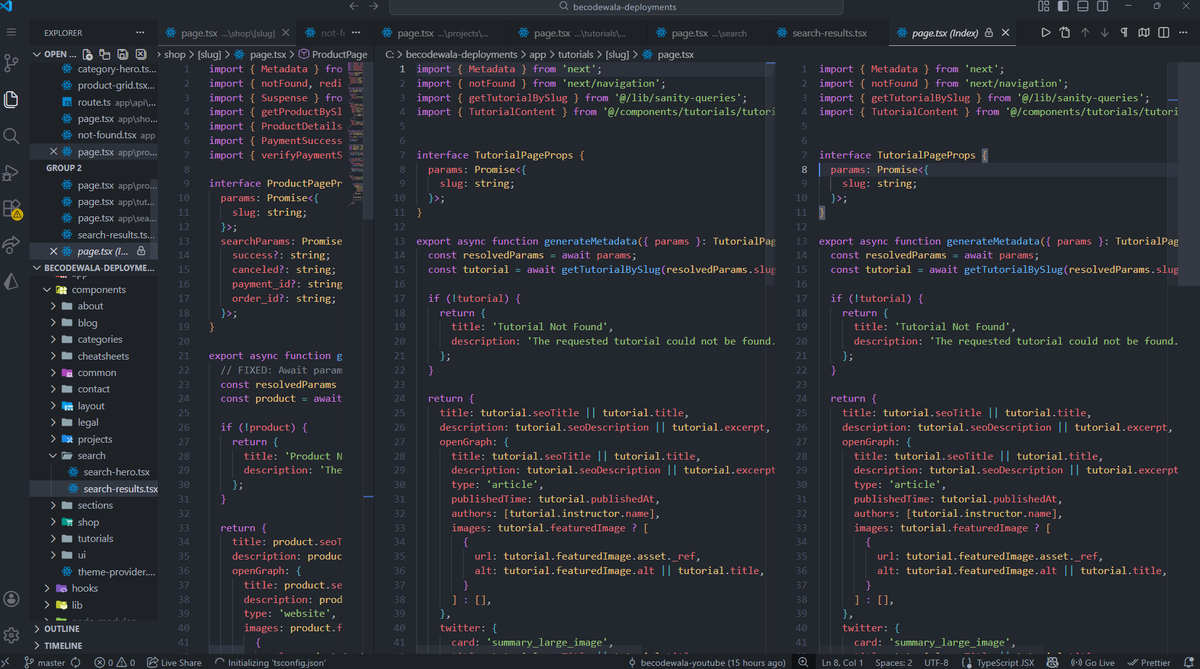Click the hamburger application menu
1200x669 pixels.
(12, 32)
